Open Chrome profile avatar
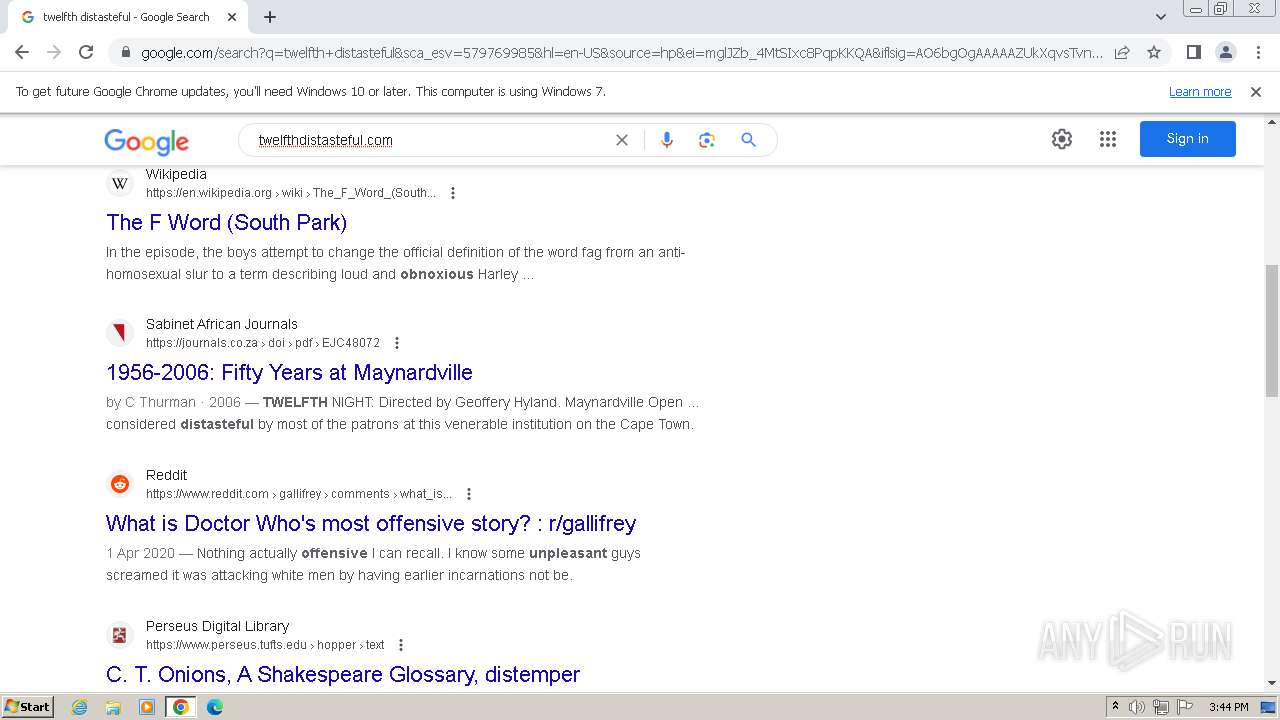 (x=1225, y=52)
